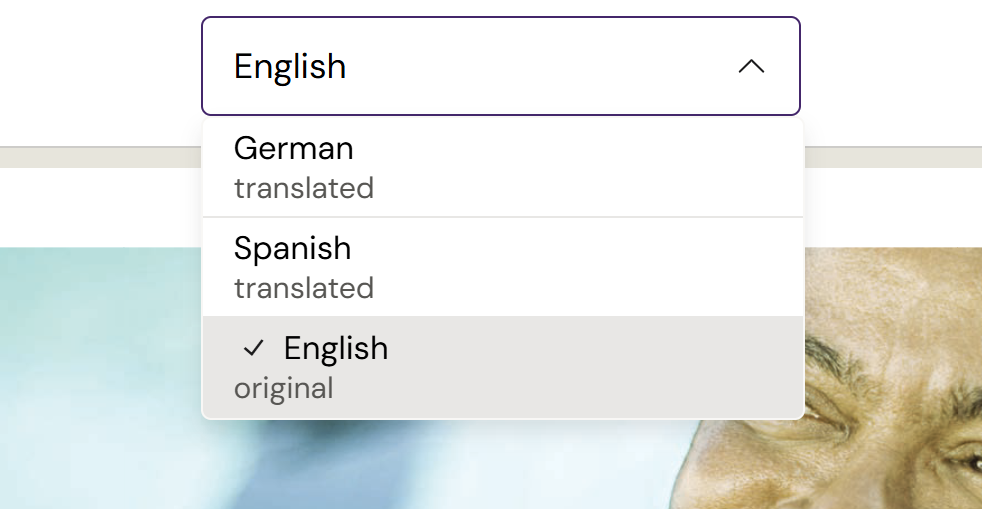Viewport: 982px width, 509px height.
Task: Click blank area right of Spanish entry
Action: click(x=600, y=267)
